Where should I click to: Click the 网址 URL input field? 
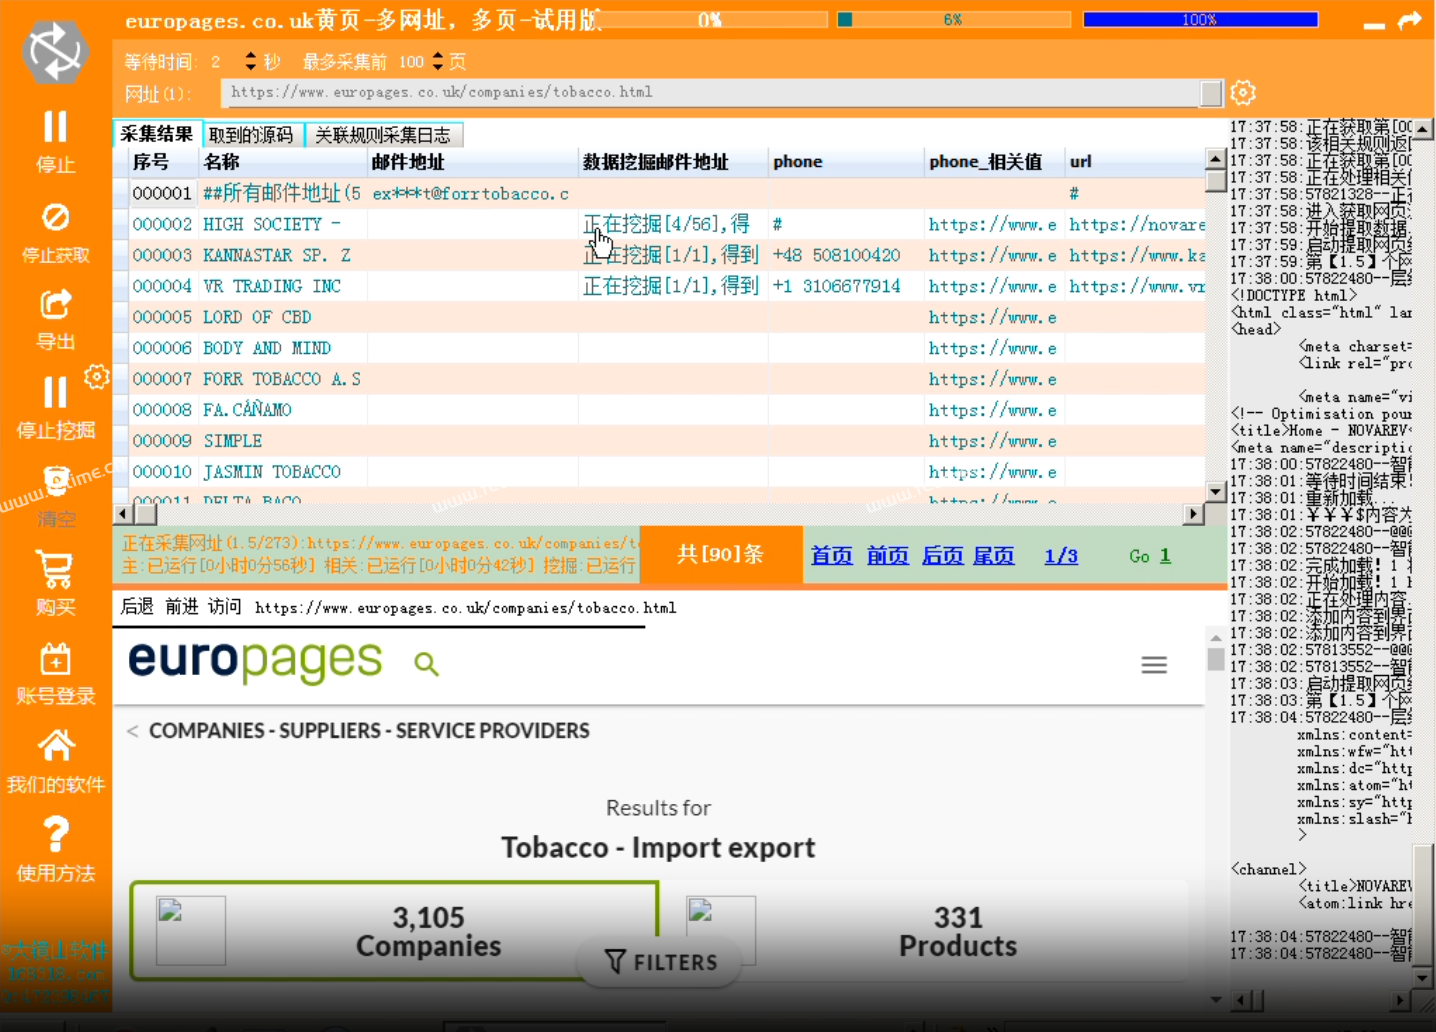(x=710, y=92)
